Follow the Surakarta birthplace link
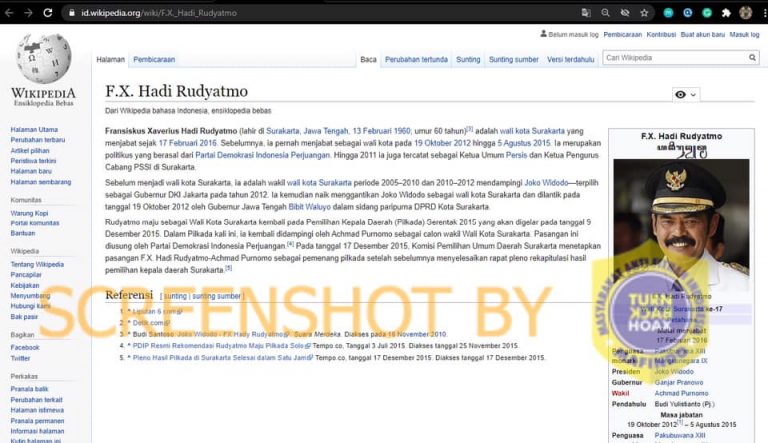Image resolution: width=768 pixels, height=443 pixels. pos(283,131)
